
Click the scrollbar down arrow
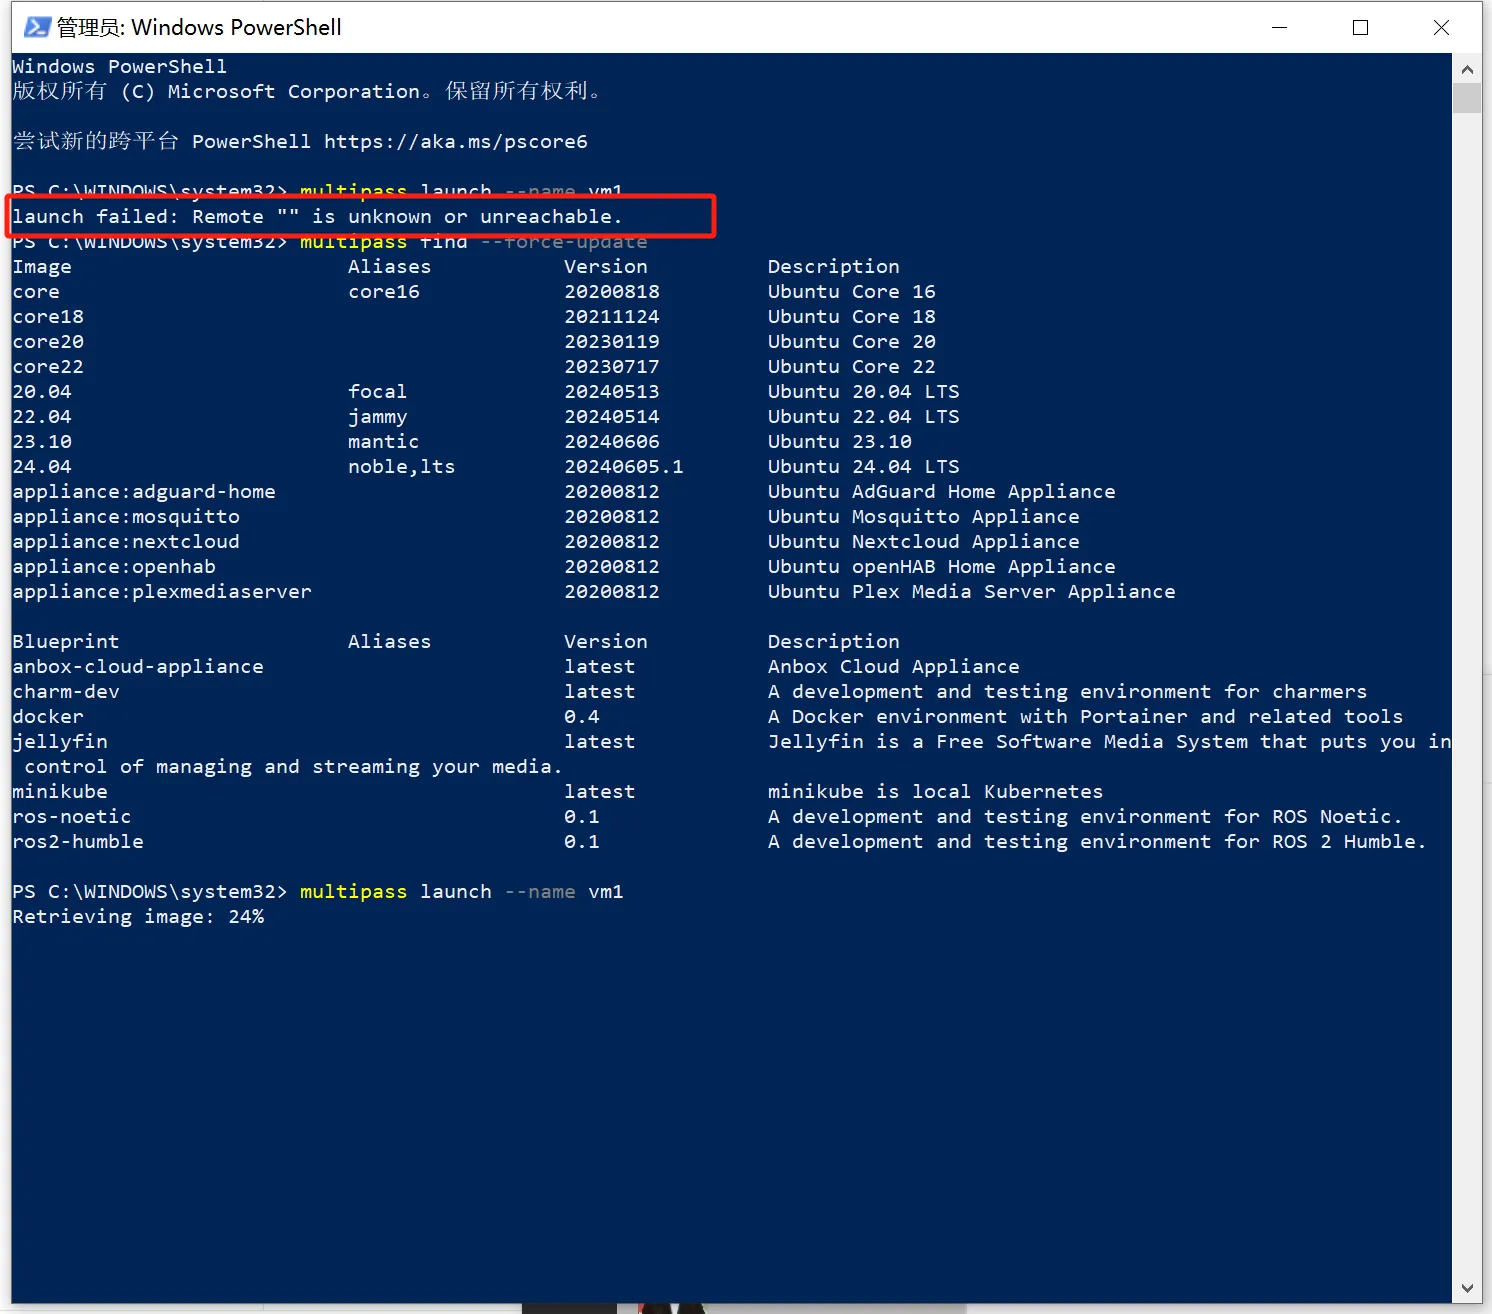[x=1467, y=1289]
